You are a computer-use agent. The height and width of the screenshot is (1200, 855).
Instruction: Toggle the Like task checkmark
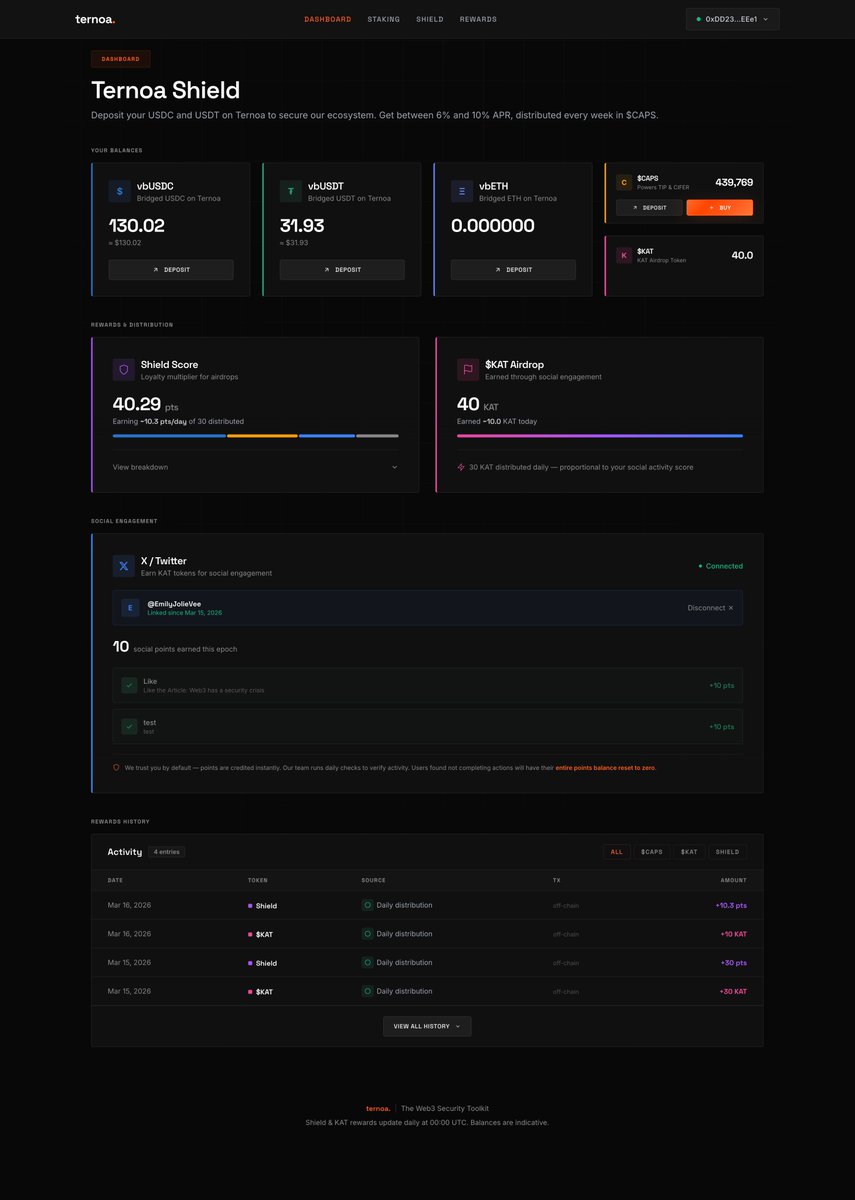(x=129, y=686)
